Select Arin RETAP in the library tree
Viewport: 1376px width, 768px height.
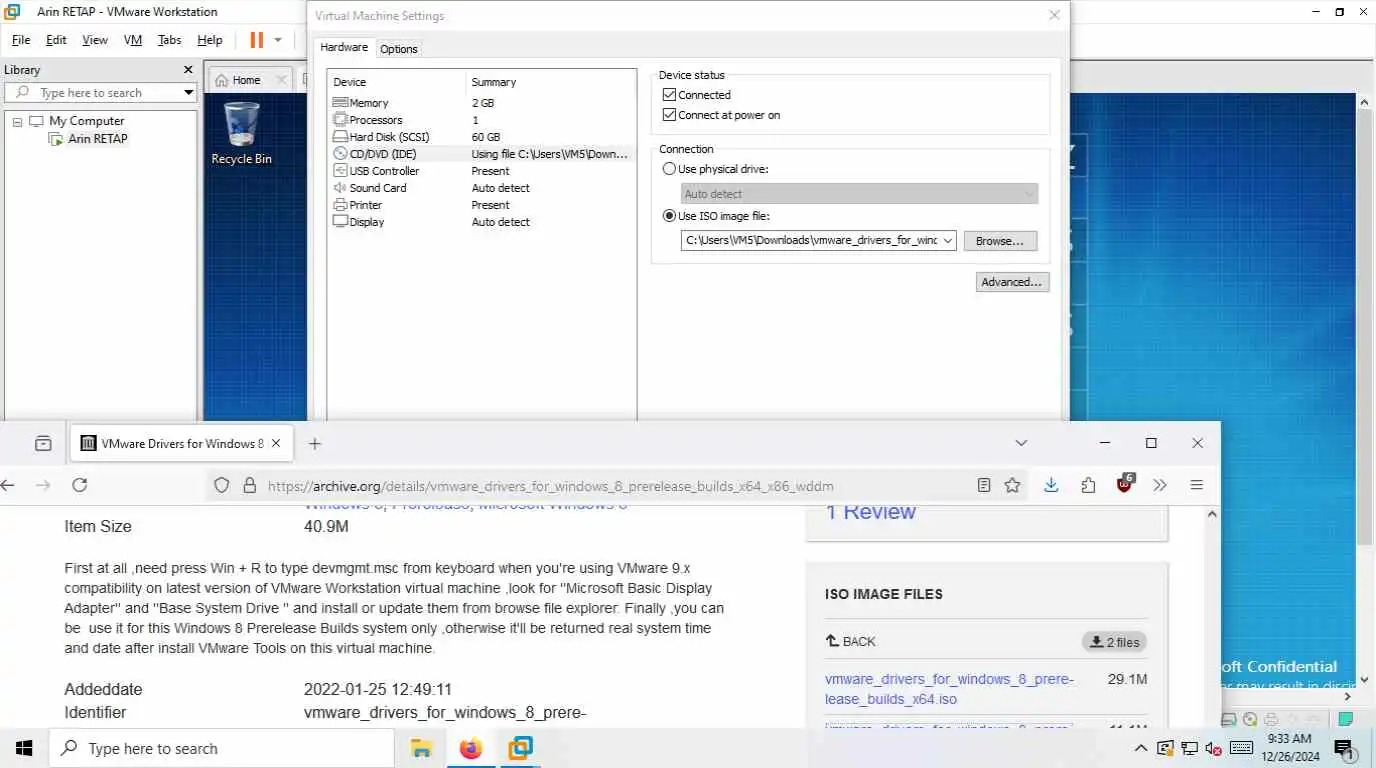97,139
